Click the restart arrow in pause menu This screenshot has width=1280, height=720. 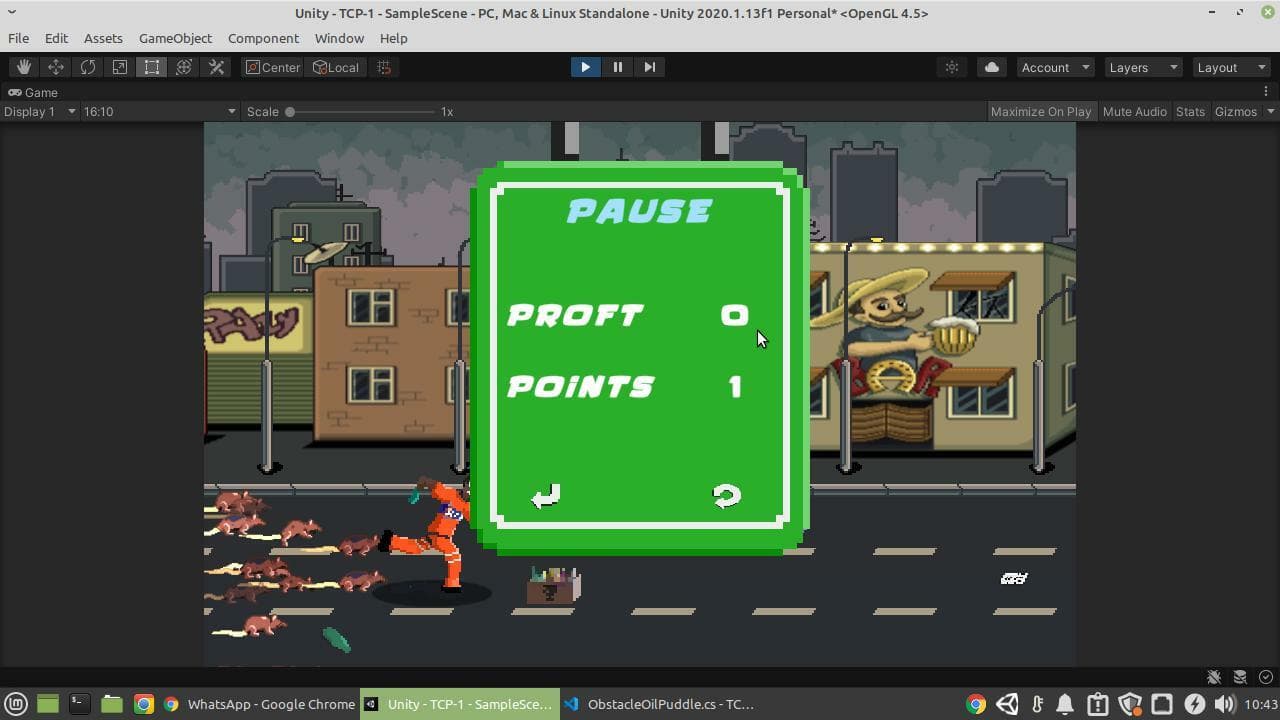click(726, 495)
